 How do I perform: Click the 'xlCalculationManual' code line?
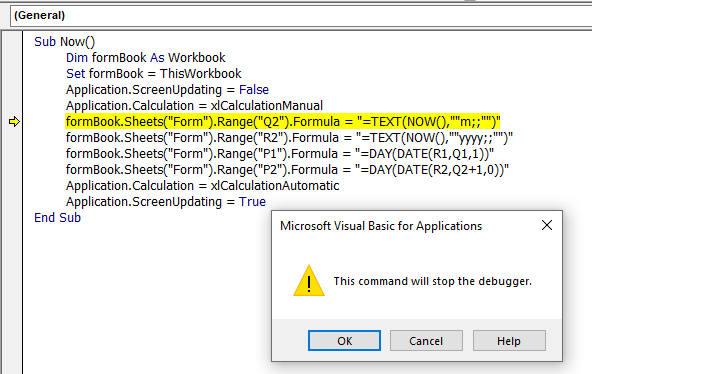click(x=194, y=106)
